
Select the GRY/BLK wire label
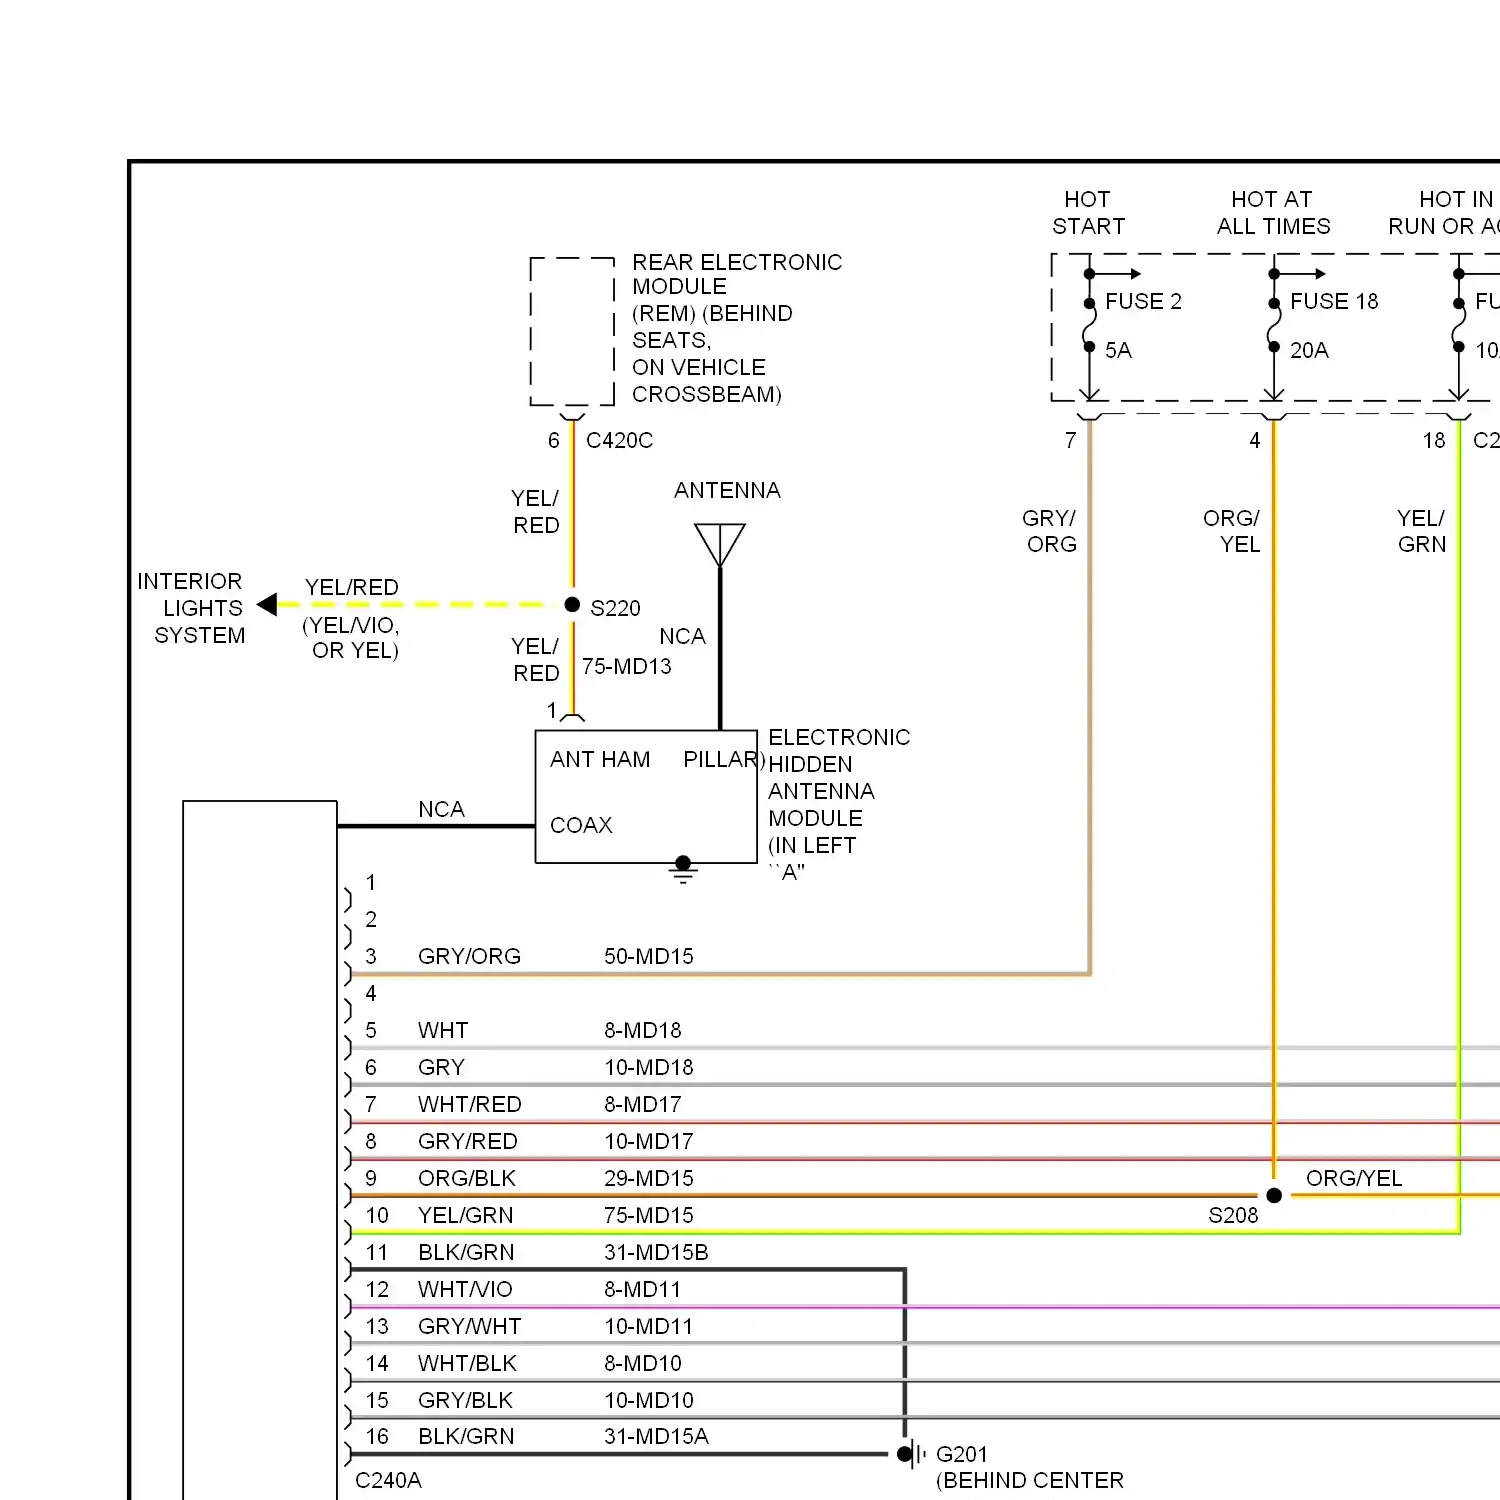[x=465, y=1400]
